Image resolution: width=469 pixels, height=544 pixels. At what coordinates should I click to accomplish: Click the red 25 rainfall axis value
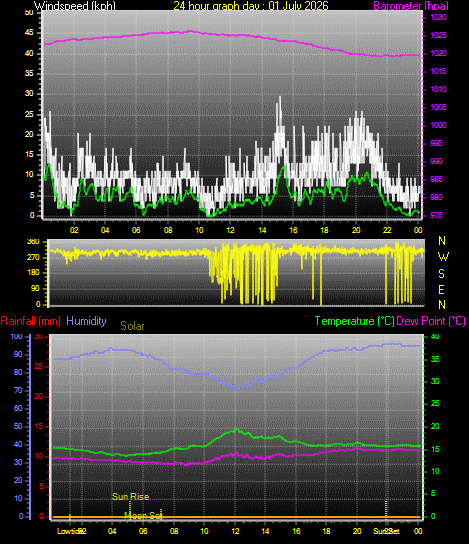pyautogui.click(x=39, y=367)
